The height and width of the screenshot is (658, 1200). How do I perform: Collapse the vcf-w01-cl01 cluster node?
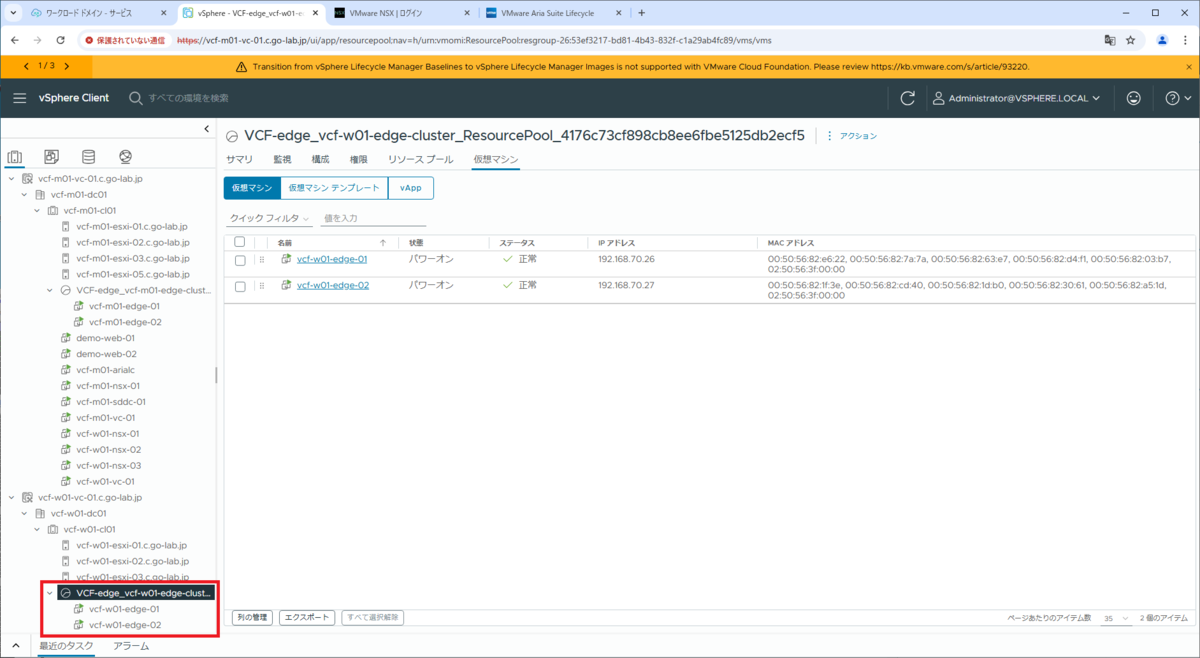(x=37, y=529)
